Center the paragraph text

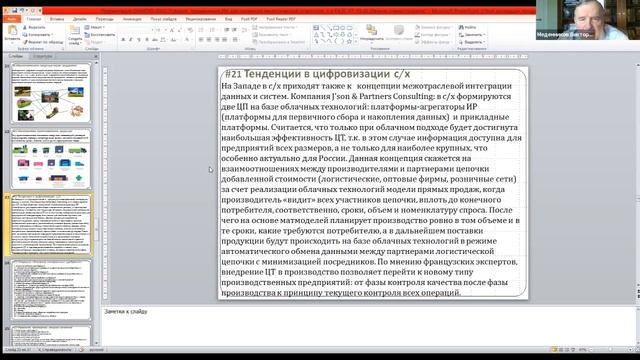click(209, 40)
